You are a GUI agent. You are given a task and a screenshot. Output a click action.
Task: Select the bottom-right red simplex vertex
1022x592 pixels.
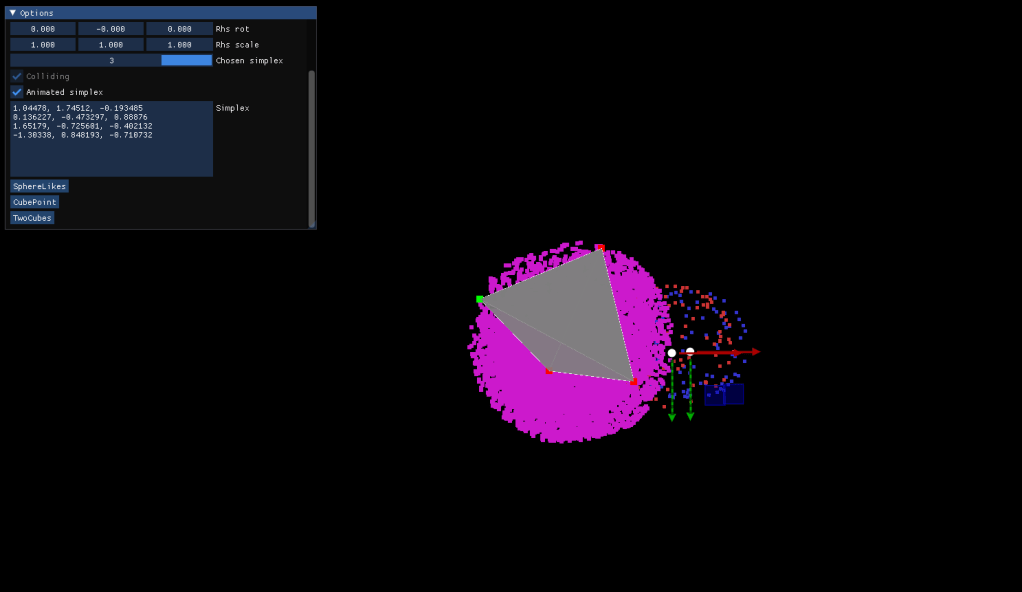[x=633, y=382]
